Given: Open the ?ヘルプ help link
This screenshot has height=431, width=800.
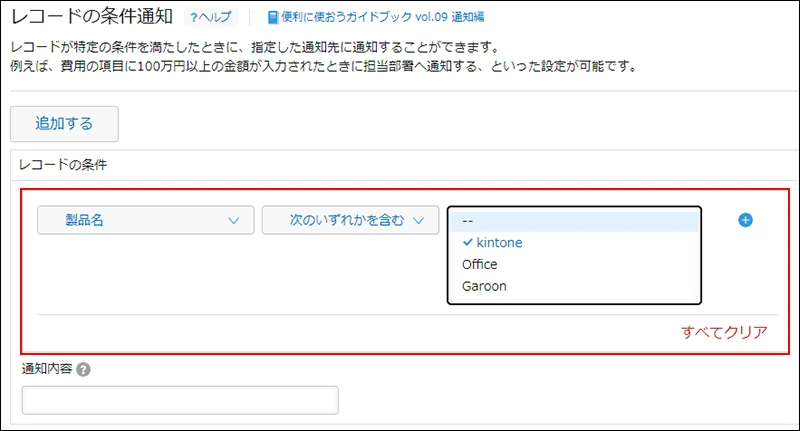Looking at the screenshot, I should pos(210,17).
